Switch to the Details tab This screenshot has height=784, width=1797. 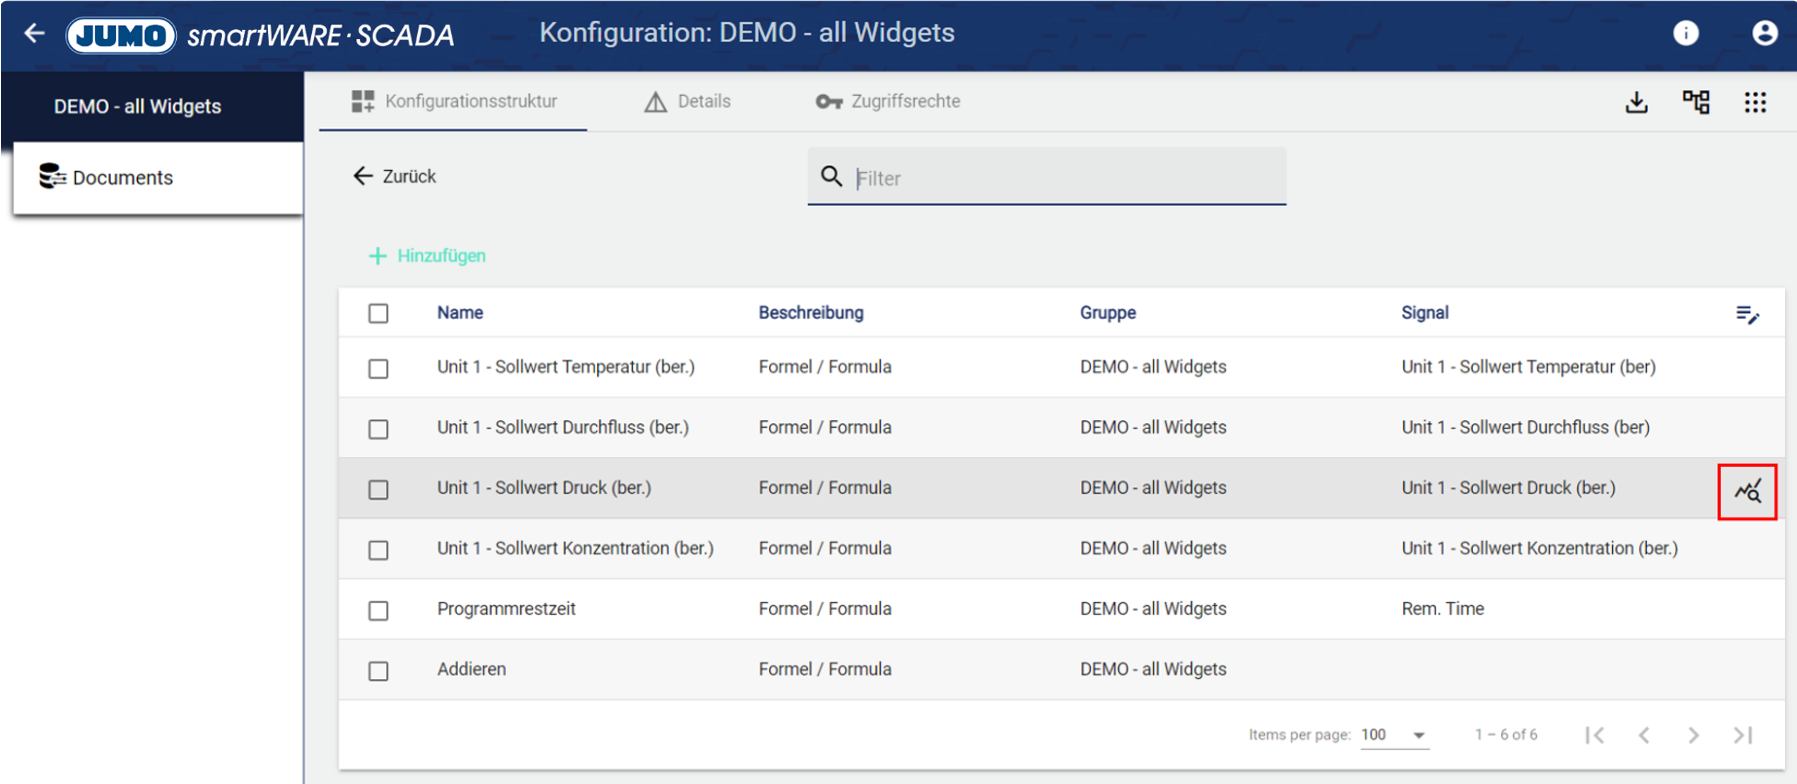tap(688, 102)
